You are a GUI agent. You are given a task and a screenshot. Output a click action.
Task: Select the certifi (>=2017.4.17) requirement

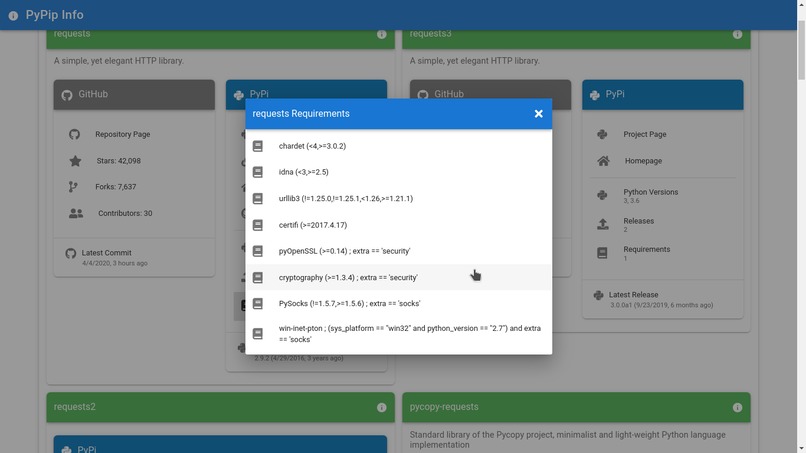pos(398,225)
